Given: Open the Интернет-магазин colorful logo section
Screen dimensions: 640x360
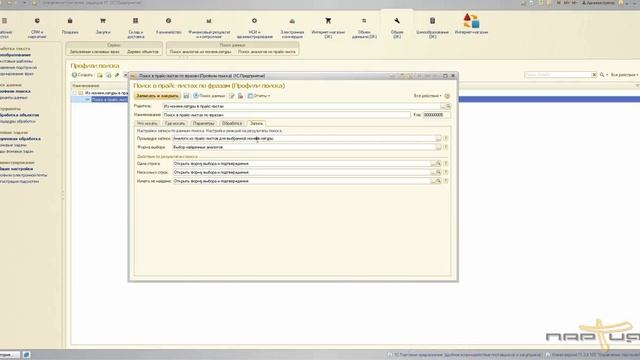Looking at the screenshot, I should pyautogui.click(x=471, y=24).
